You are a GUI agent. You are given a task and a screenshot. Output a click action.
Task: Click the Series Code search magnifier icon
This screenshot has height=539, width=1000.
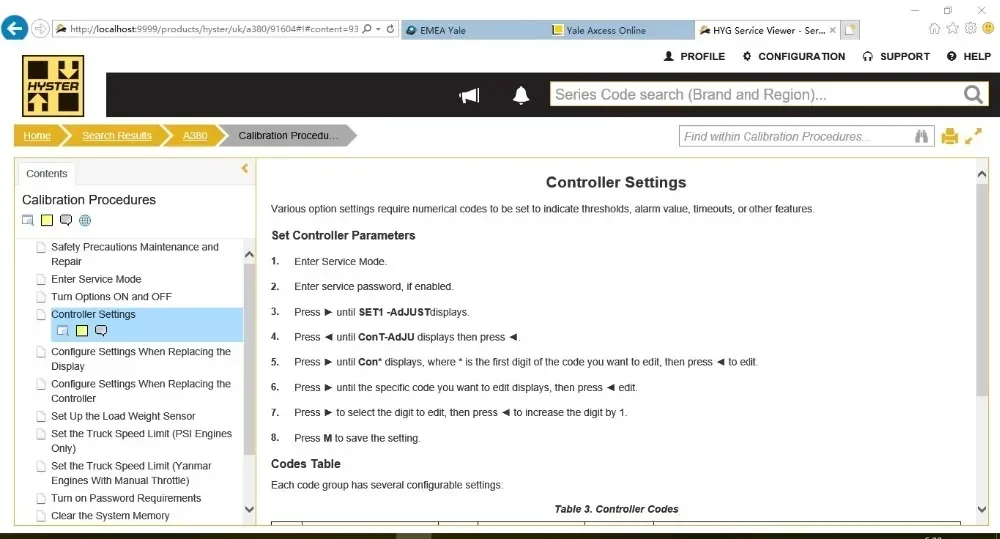tap(973, 94)
